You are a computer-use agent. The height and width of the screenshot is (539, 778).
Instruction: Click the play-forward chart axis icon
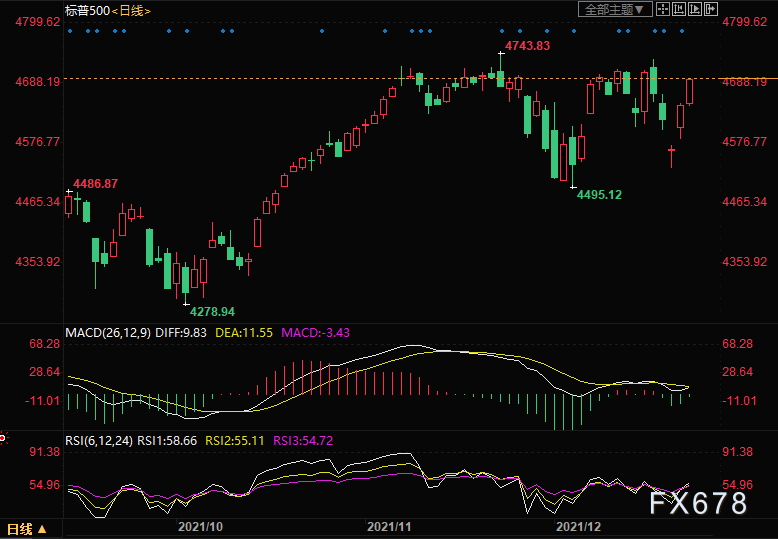[x=695, y=9]
